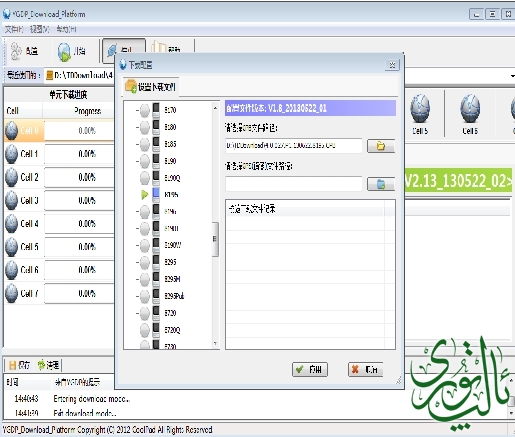The image size is (515, 437).
Task: Browse for CPB file with yellow folder button
Action: (381, 146)
